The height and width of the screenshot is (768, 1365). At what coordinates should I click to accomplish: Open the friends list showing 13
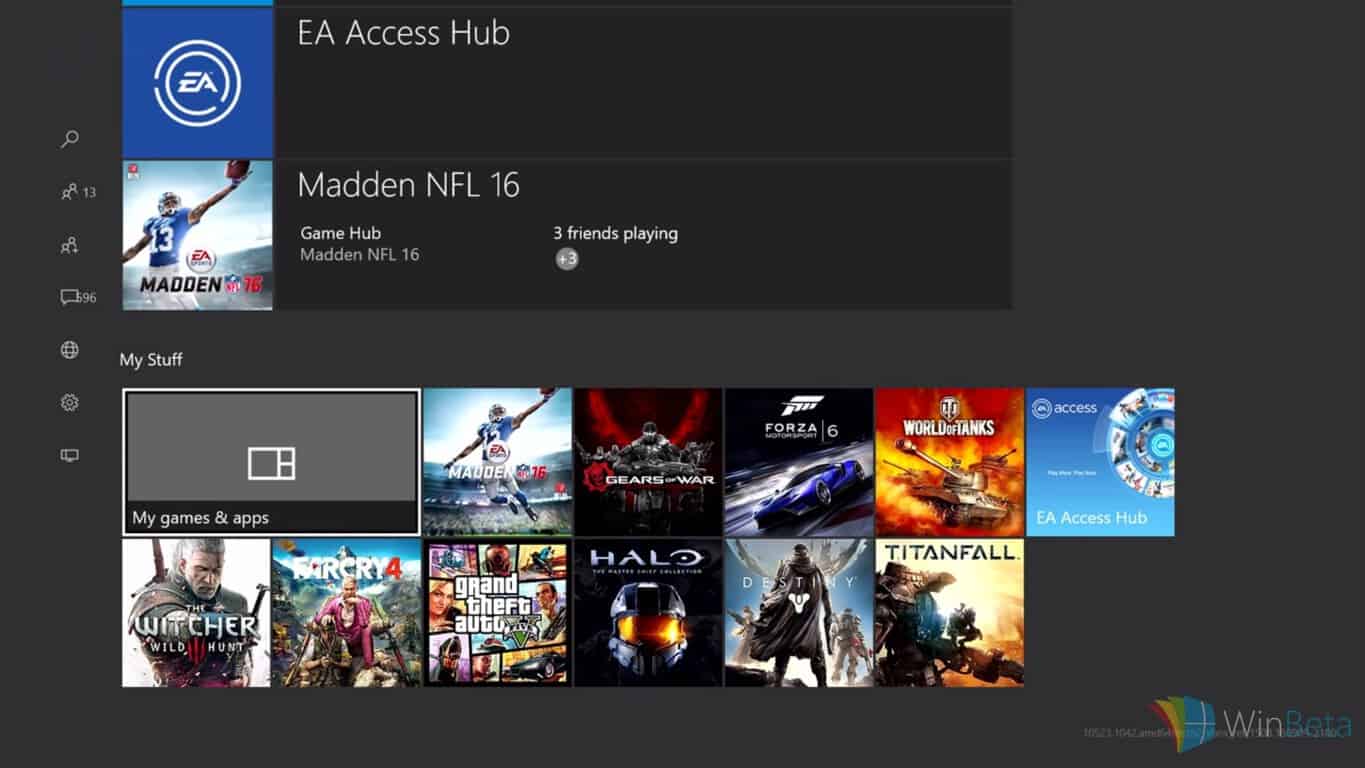78,192
